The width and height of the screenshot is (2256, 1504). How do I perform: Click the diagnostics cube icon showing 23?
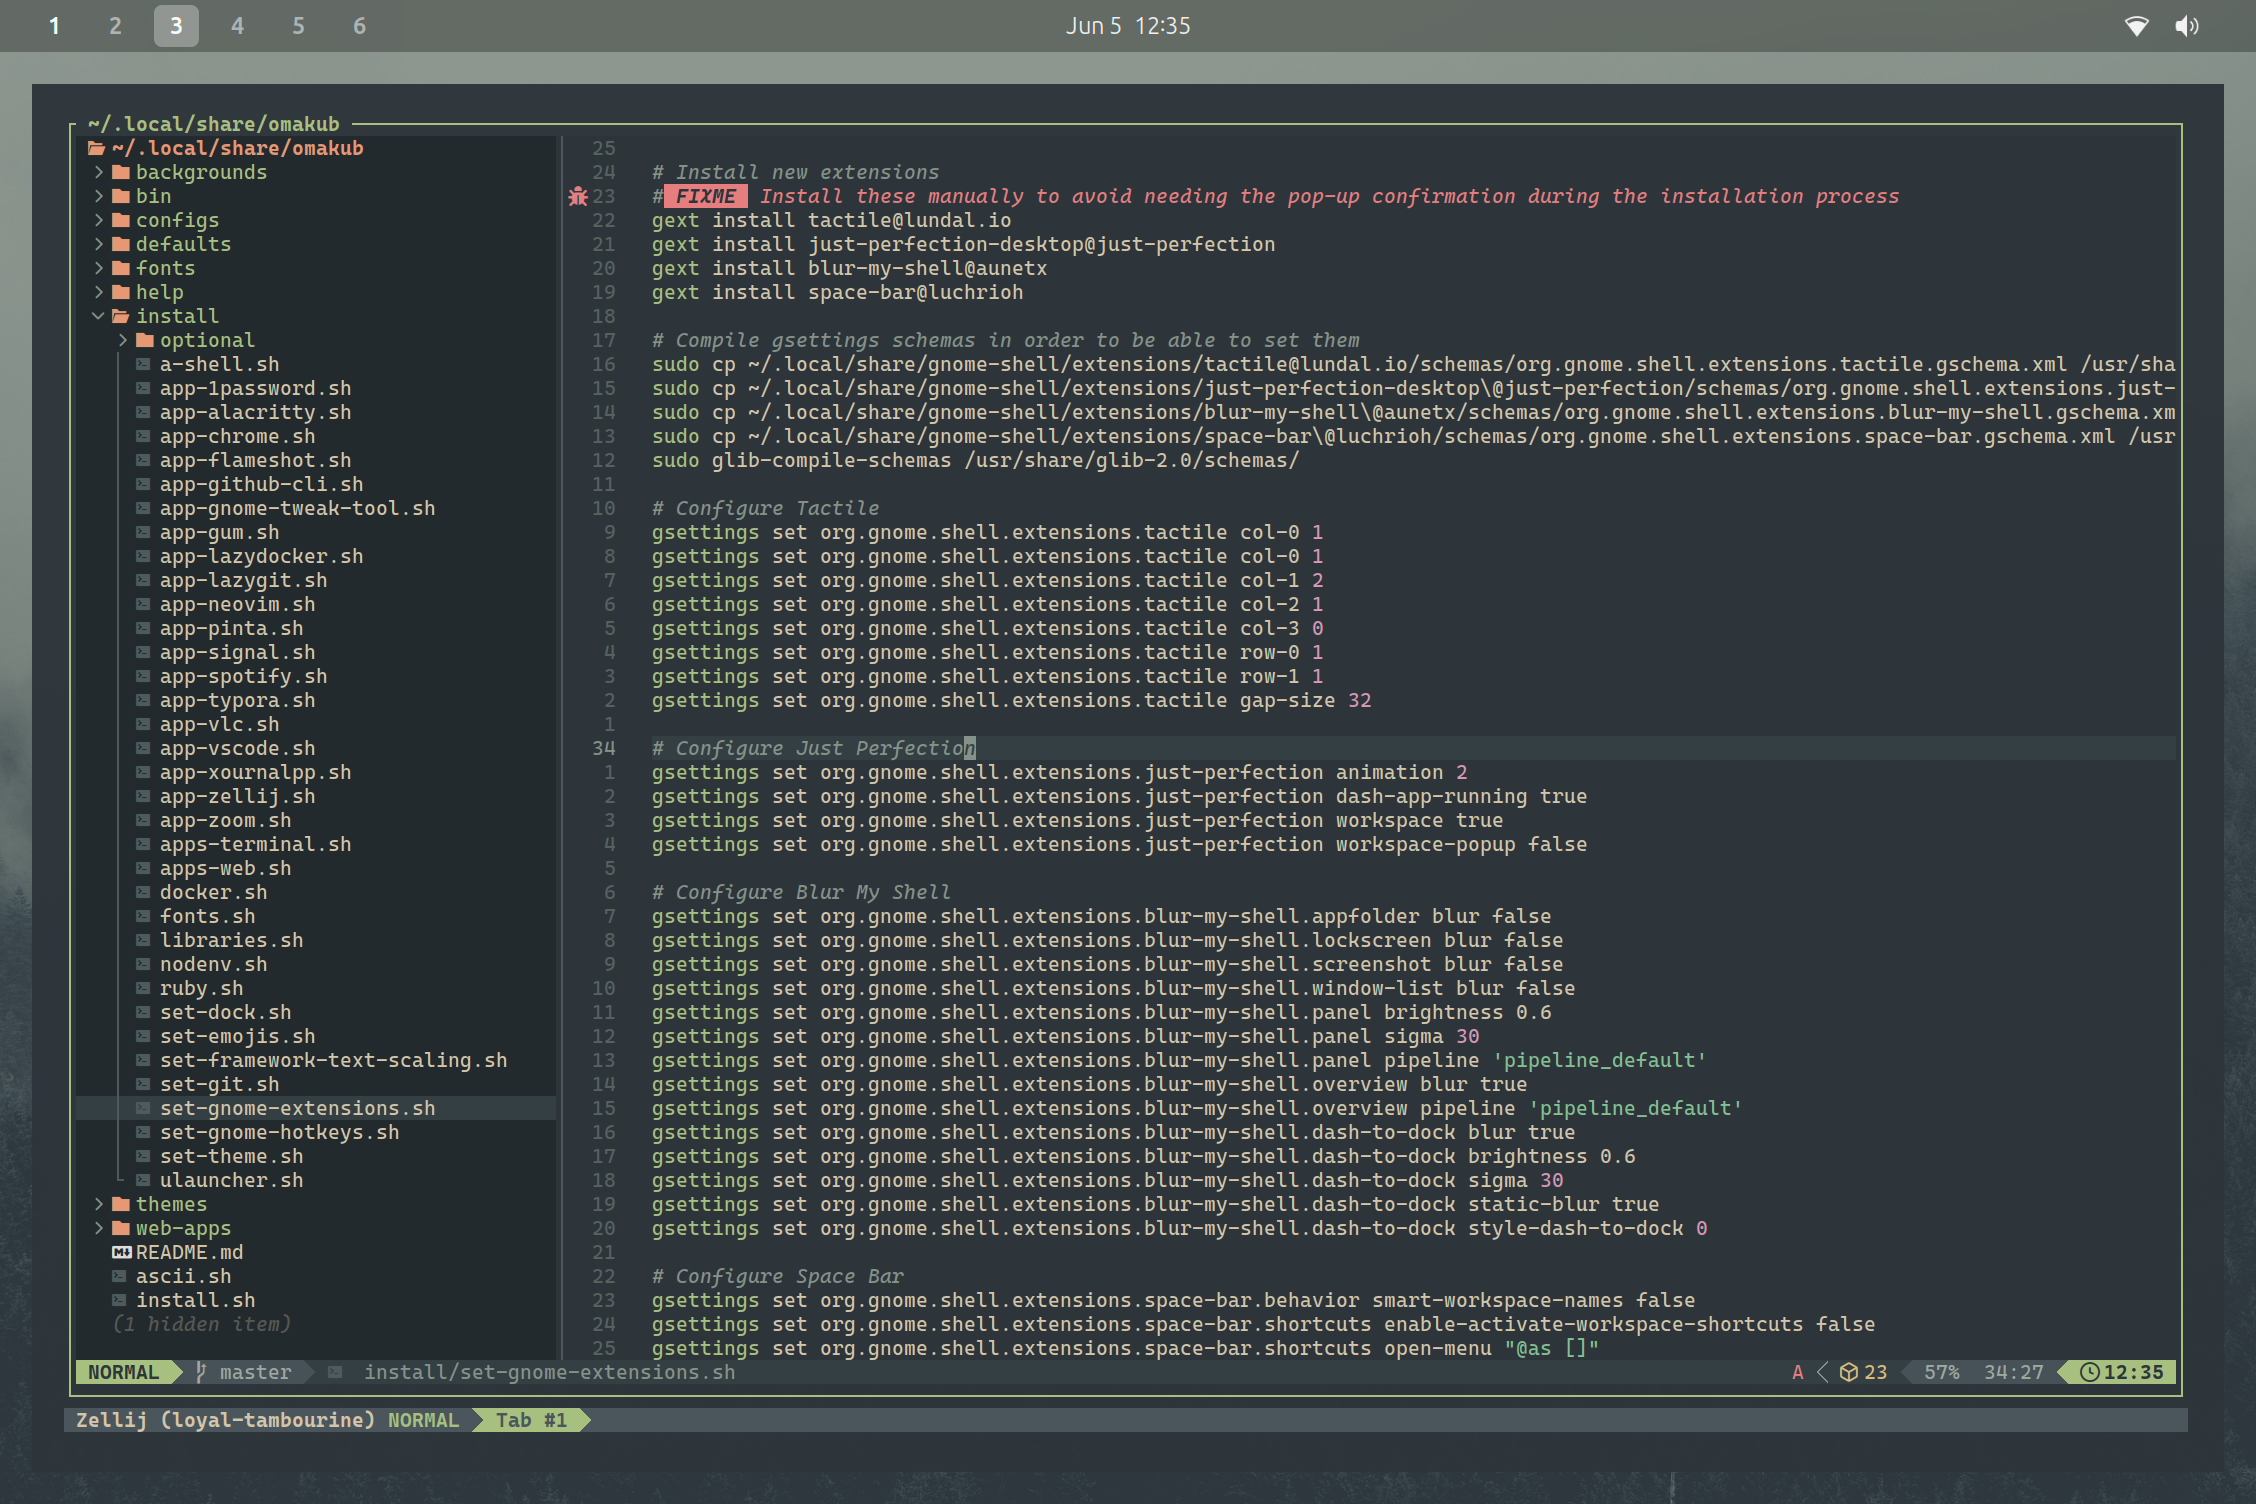(x=1849, y=1372)
